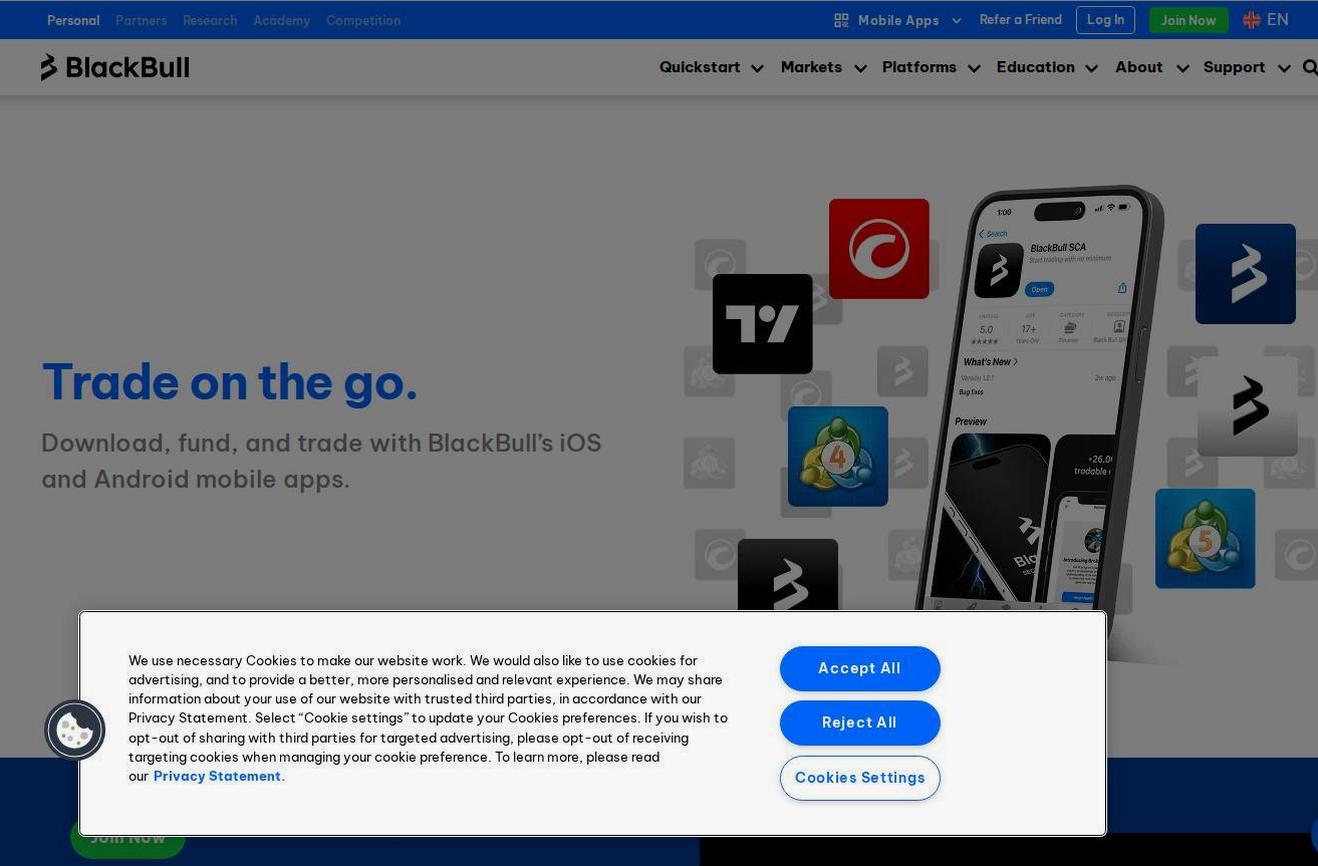Click the green Join Now header button
Screen dimensions: 1318x866
(x=1188, y=20)
